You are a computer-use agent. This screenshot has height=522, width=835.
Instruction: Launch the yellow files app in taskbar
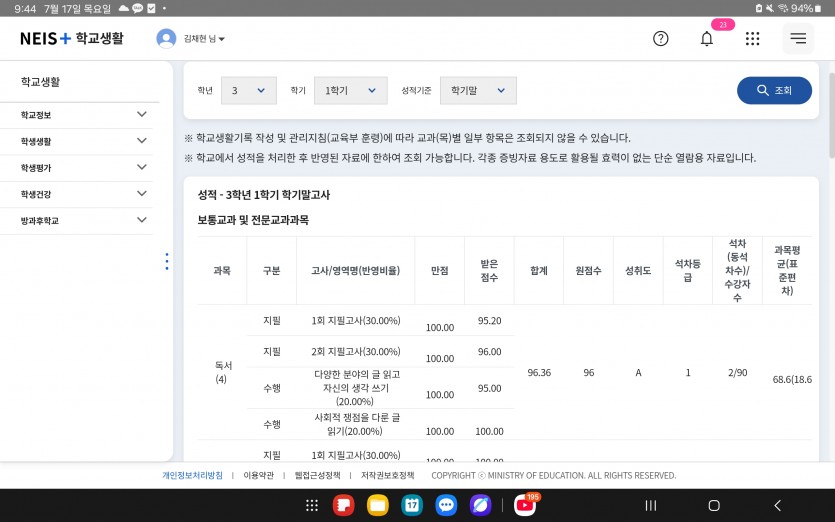tap(378, 505)
